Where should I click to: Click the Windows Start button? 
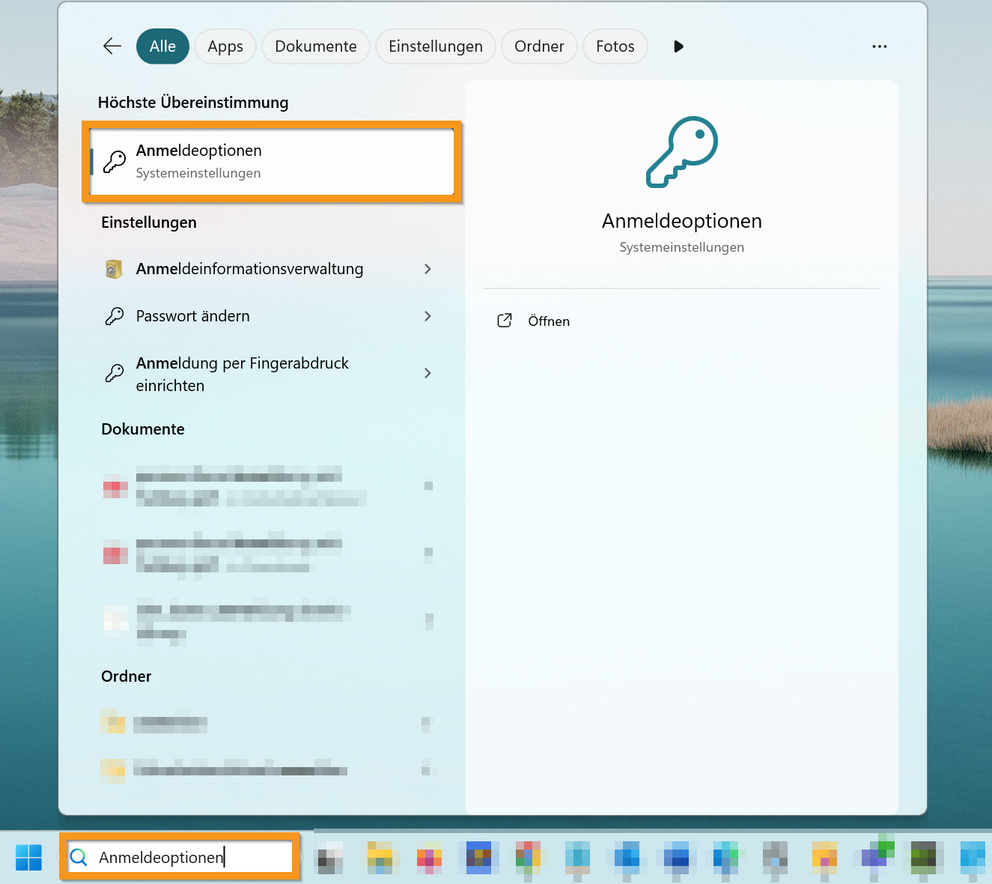[29, 857]
